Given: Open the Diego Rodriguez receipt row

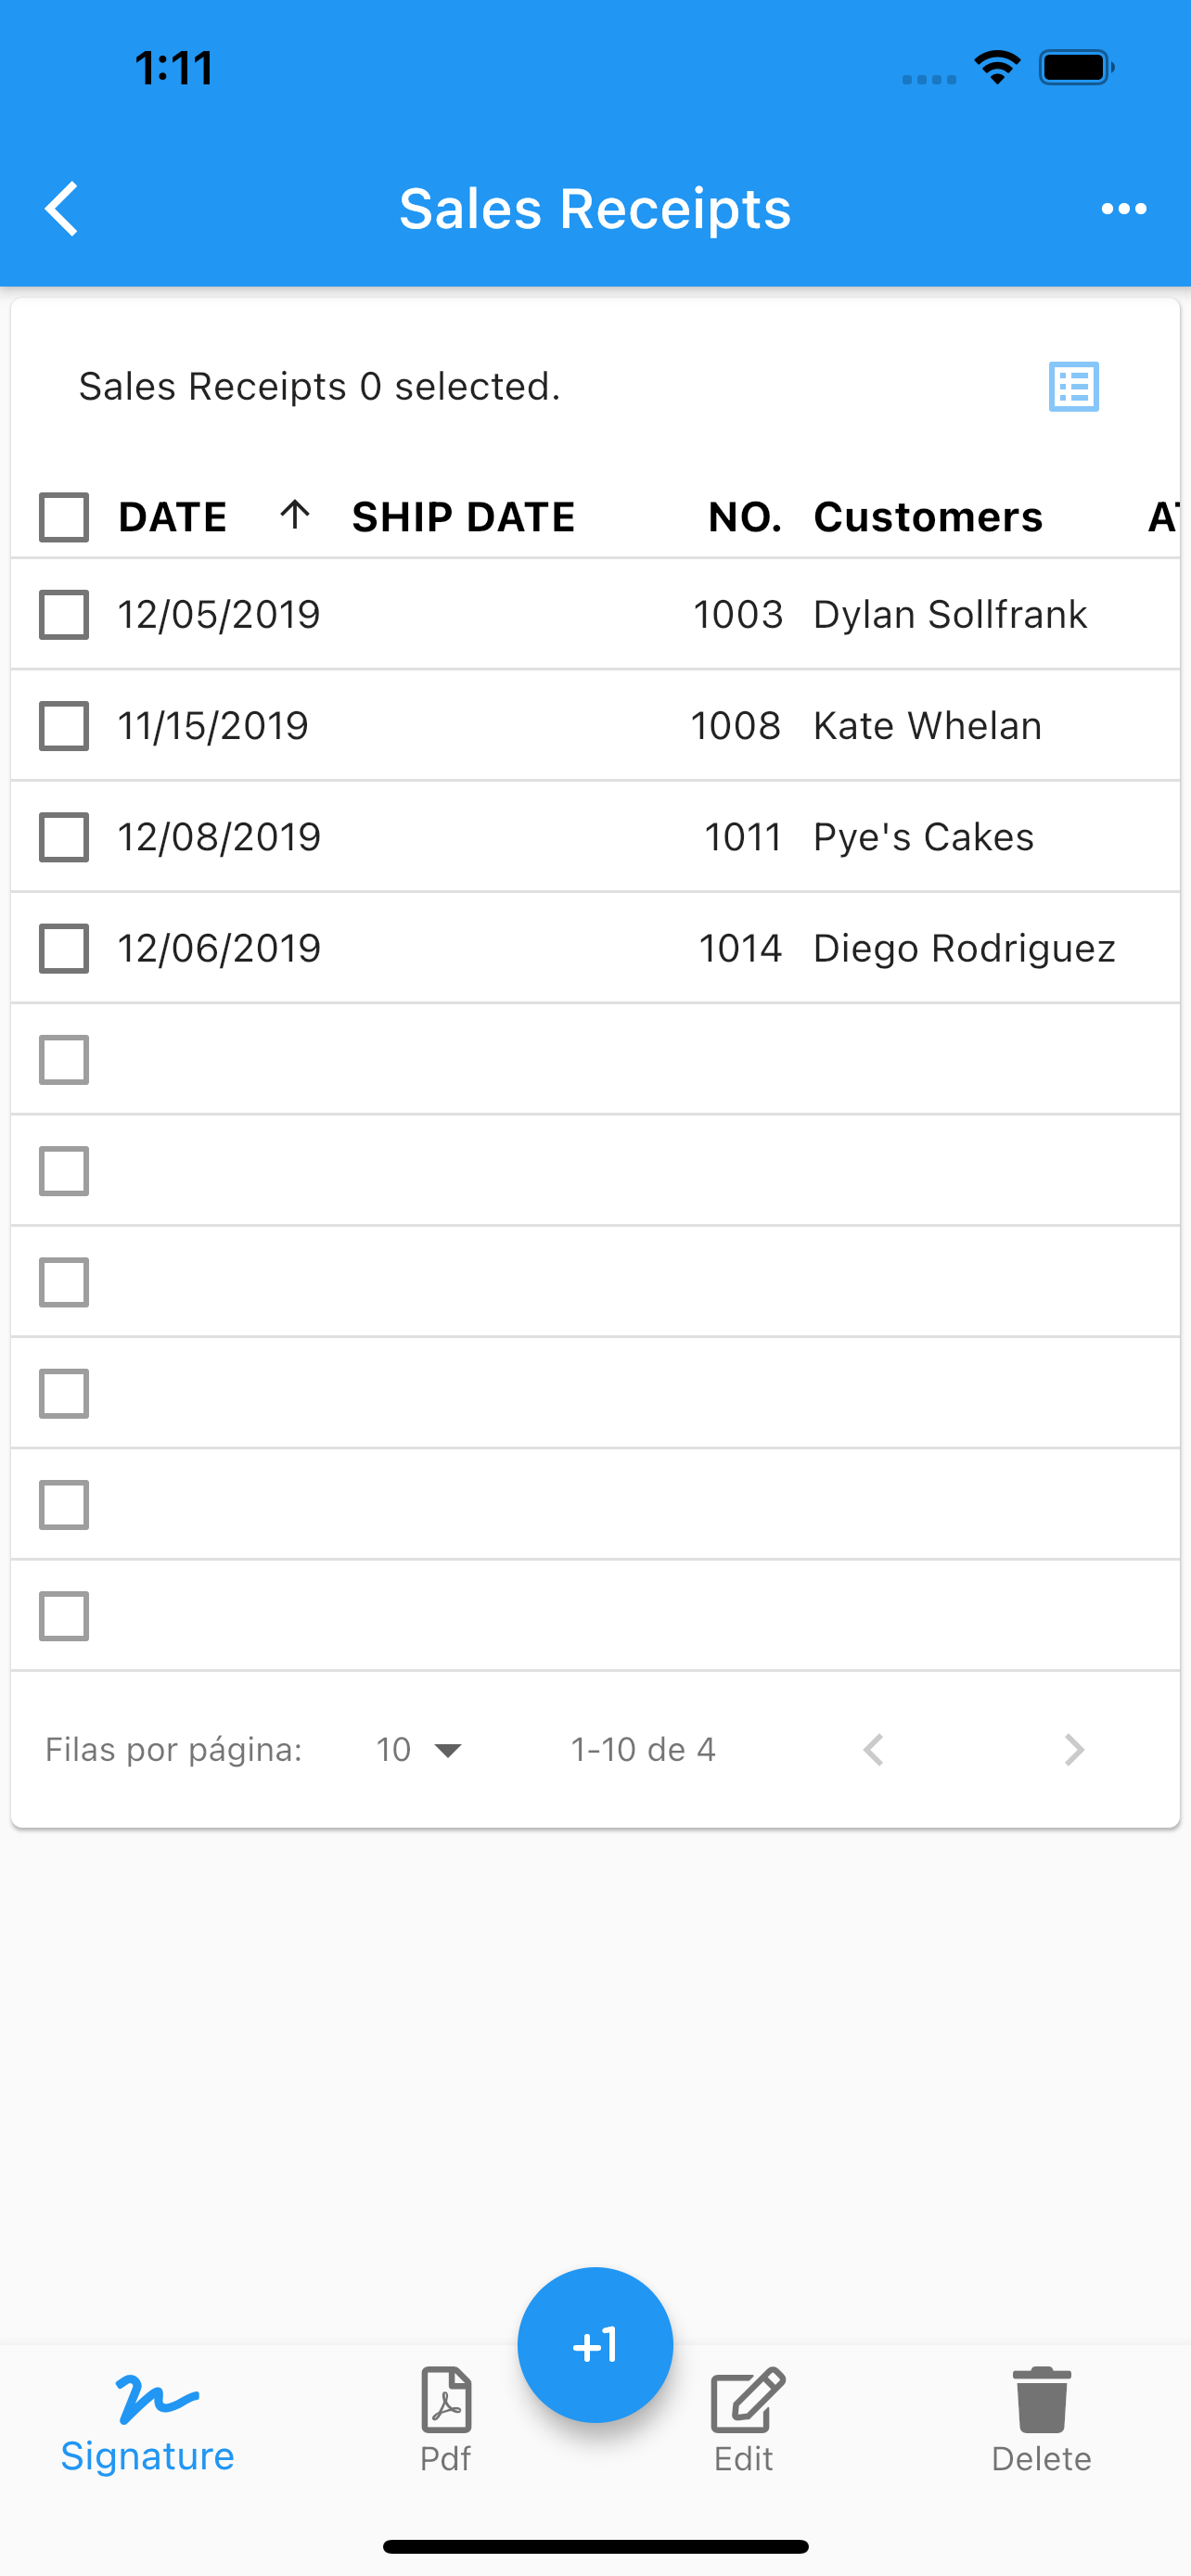Looking at the screenshot, I should (x=595, y=948).
